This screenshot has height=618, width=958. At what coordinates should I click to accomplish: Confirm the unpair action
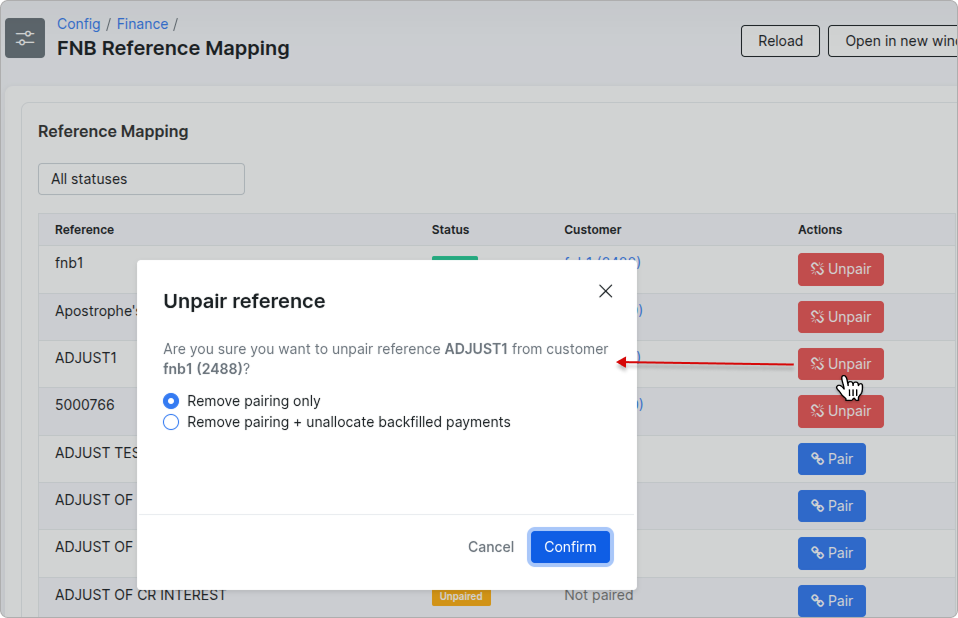point(570,547)
